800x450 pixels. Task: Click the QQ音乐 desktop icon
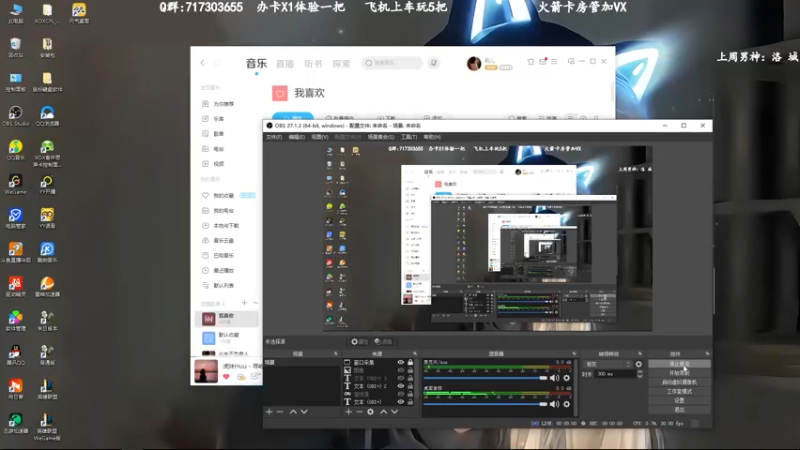tap(15, 150)
